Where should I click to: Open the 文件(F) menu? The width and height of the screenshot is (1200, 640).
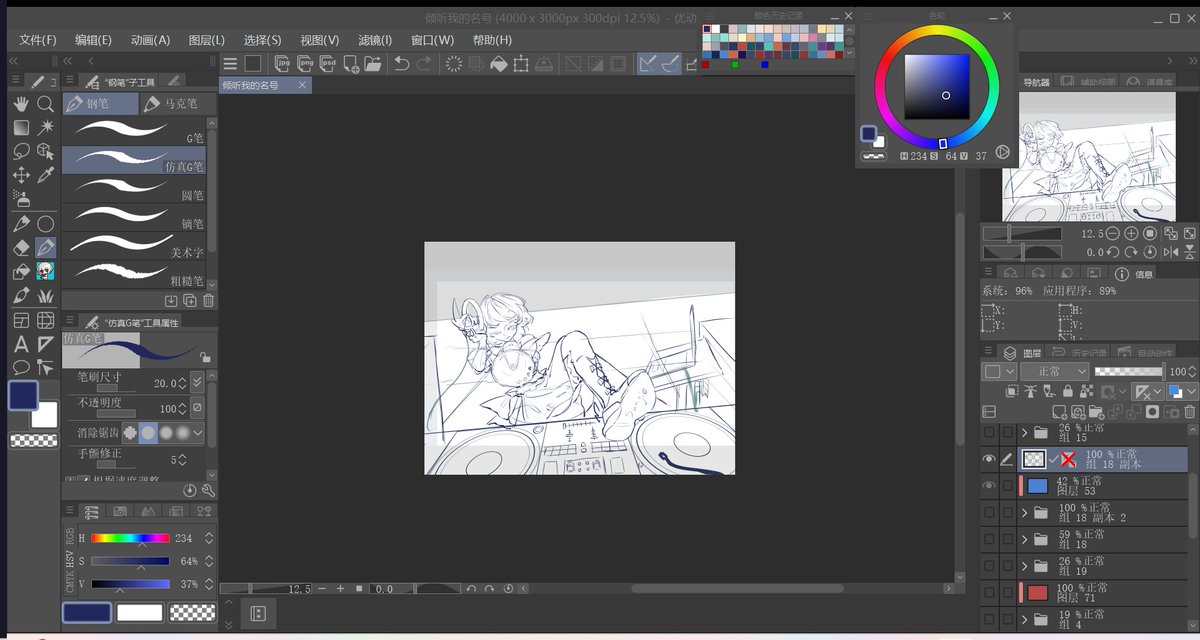tap(38, 40)
